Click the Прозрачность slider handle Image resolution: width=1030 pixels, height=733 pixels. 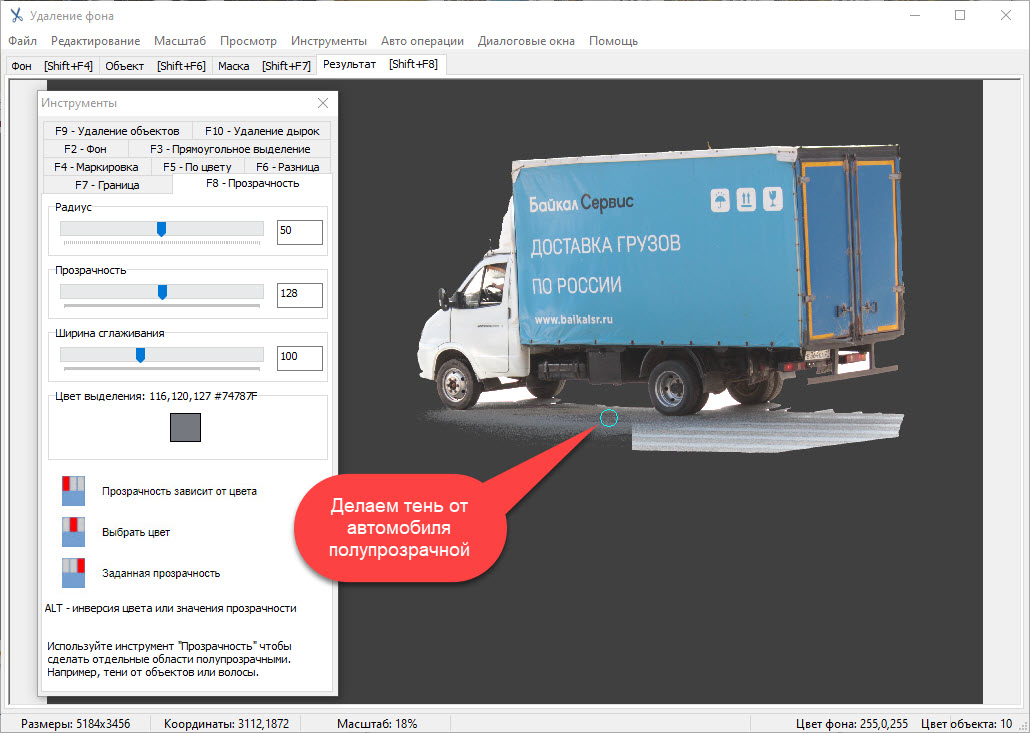[162, 292]
